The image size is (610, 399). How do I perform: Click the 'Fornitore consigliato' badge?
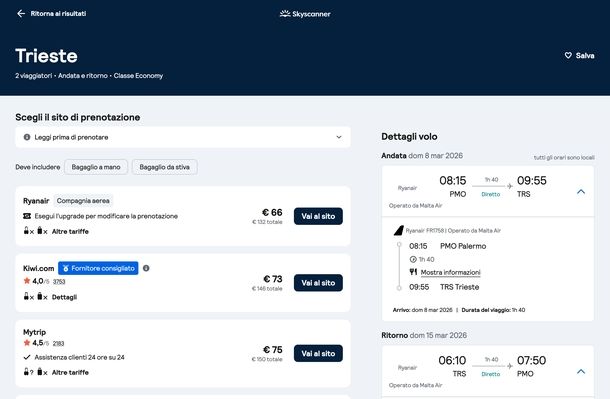[98, 268]
